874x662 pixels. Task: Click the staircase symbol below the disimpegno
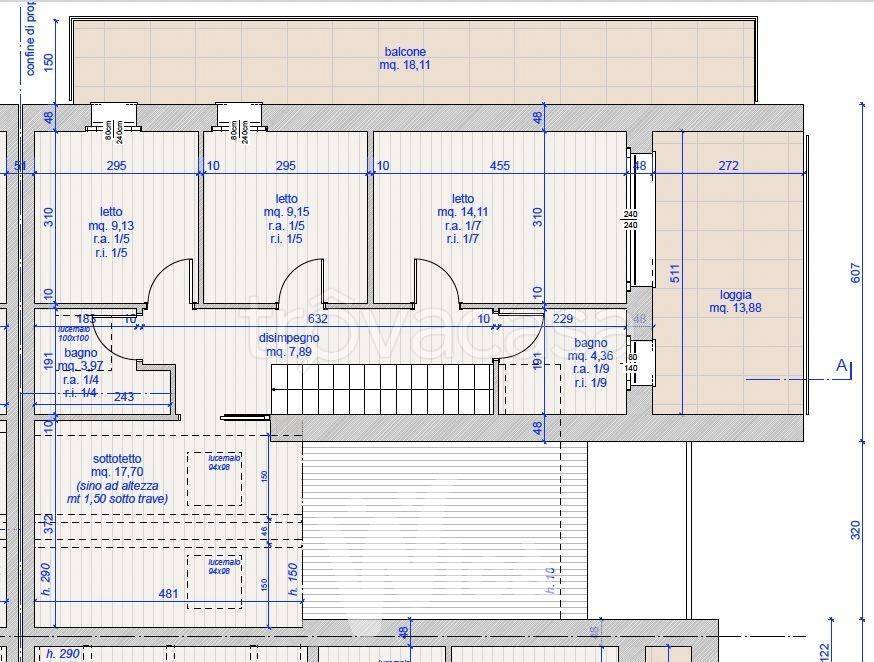click(384, 388)
